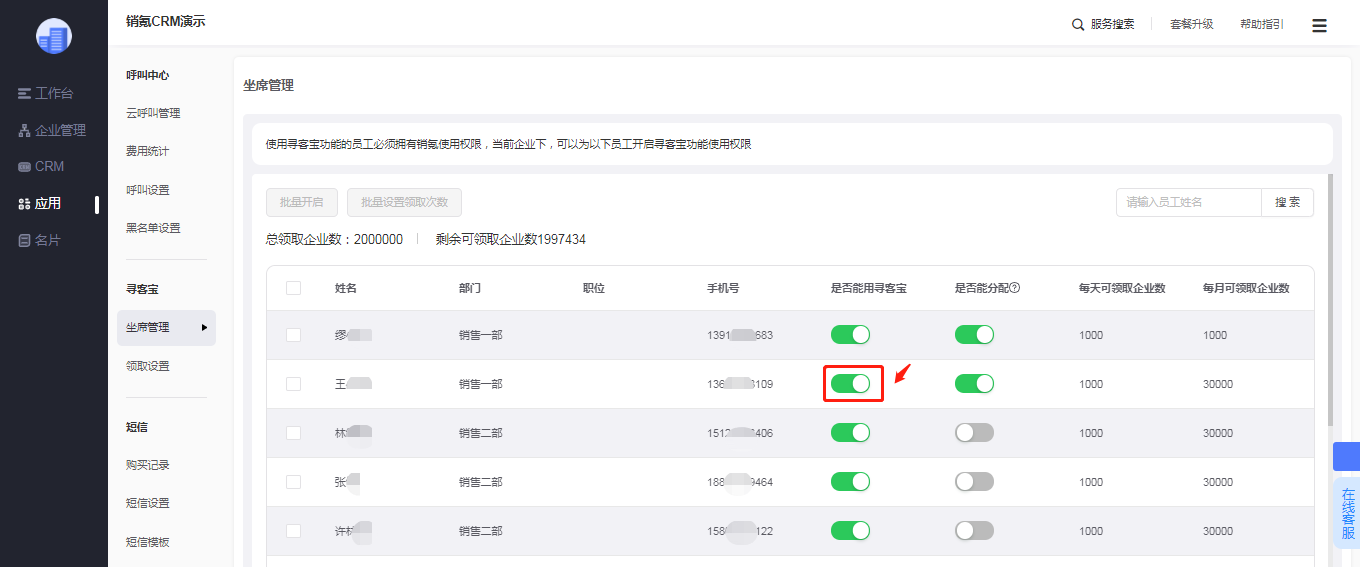Click the vertical scrollbar of the table
Screen dimensions: 1360x567
pos(1329,300)
